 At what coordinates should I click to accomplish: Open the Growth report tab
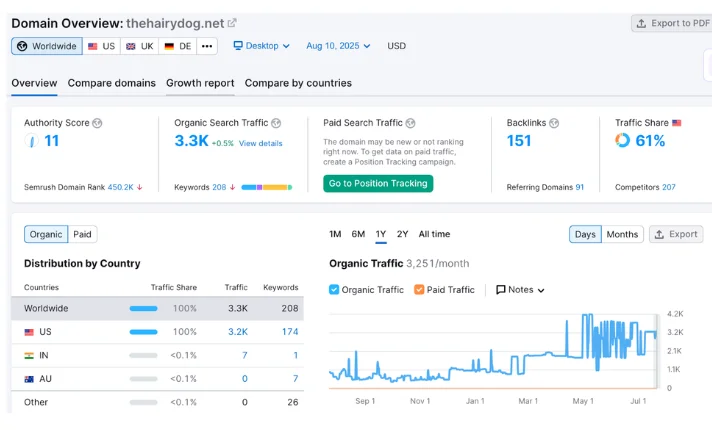(200, 83)
